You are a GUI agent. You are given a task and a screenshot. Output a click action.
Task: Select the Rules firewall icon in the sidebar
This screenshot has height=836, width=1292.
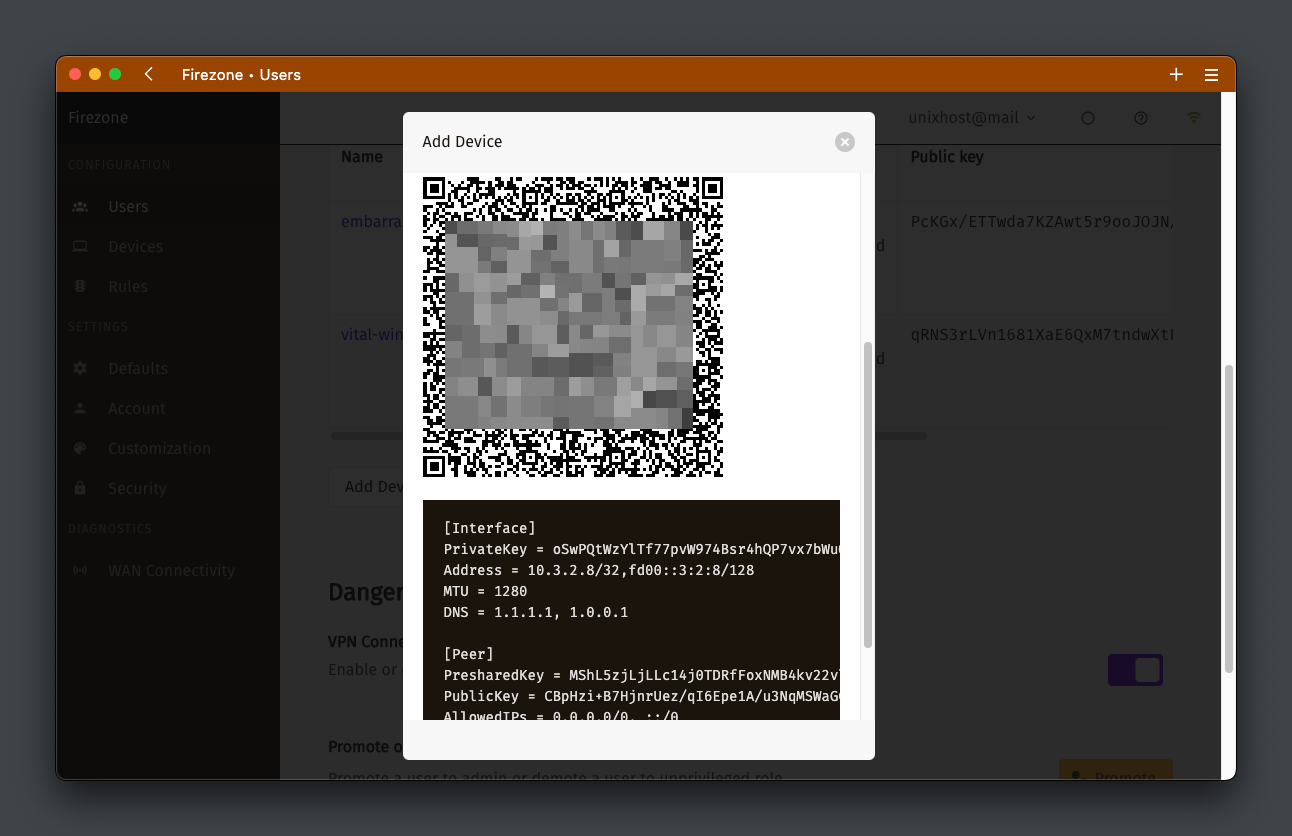(x=80, y=287)
